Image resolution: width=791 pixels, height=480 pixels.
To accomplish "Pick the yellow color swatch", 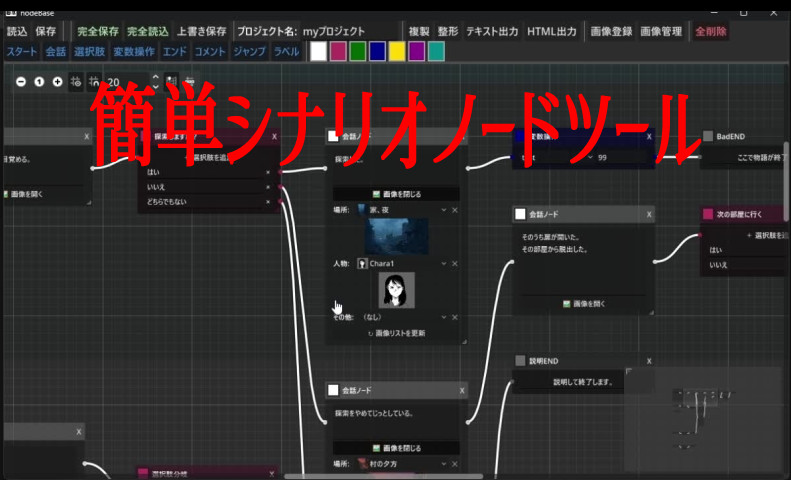I will 397,51.
